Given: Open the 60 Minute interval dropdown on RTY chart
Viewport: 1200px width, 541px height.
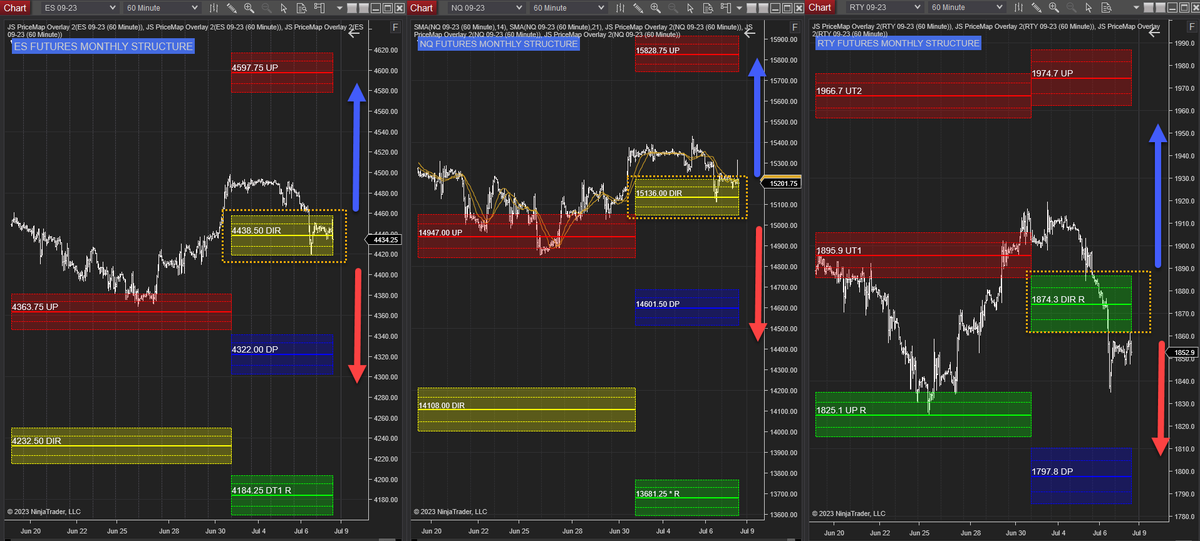Looking at the screenshot, I should tap(967, 8).
